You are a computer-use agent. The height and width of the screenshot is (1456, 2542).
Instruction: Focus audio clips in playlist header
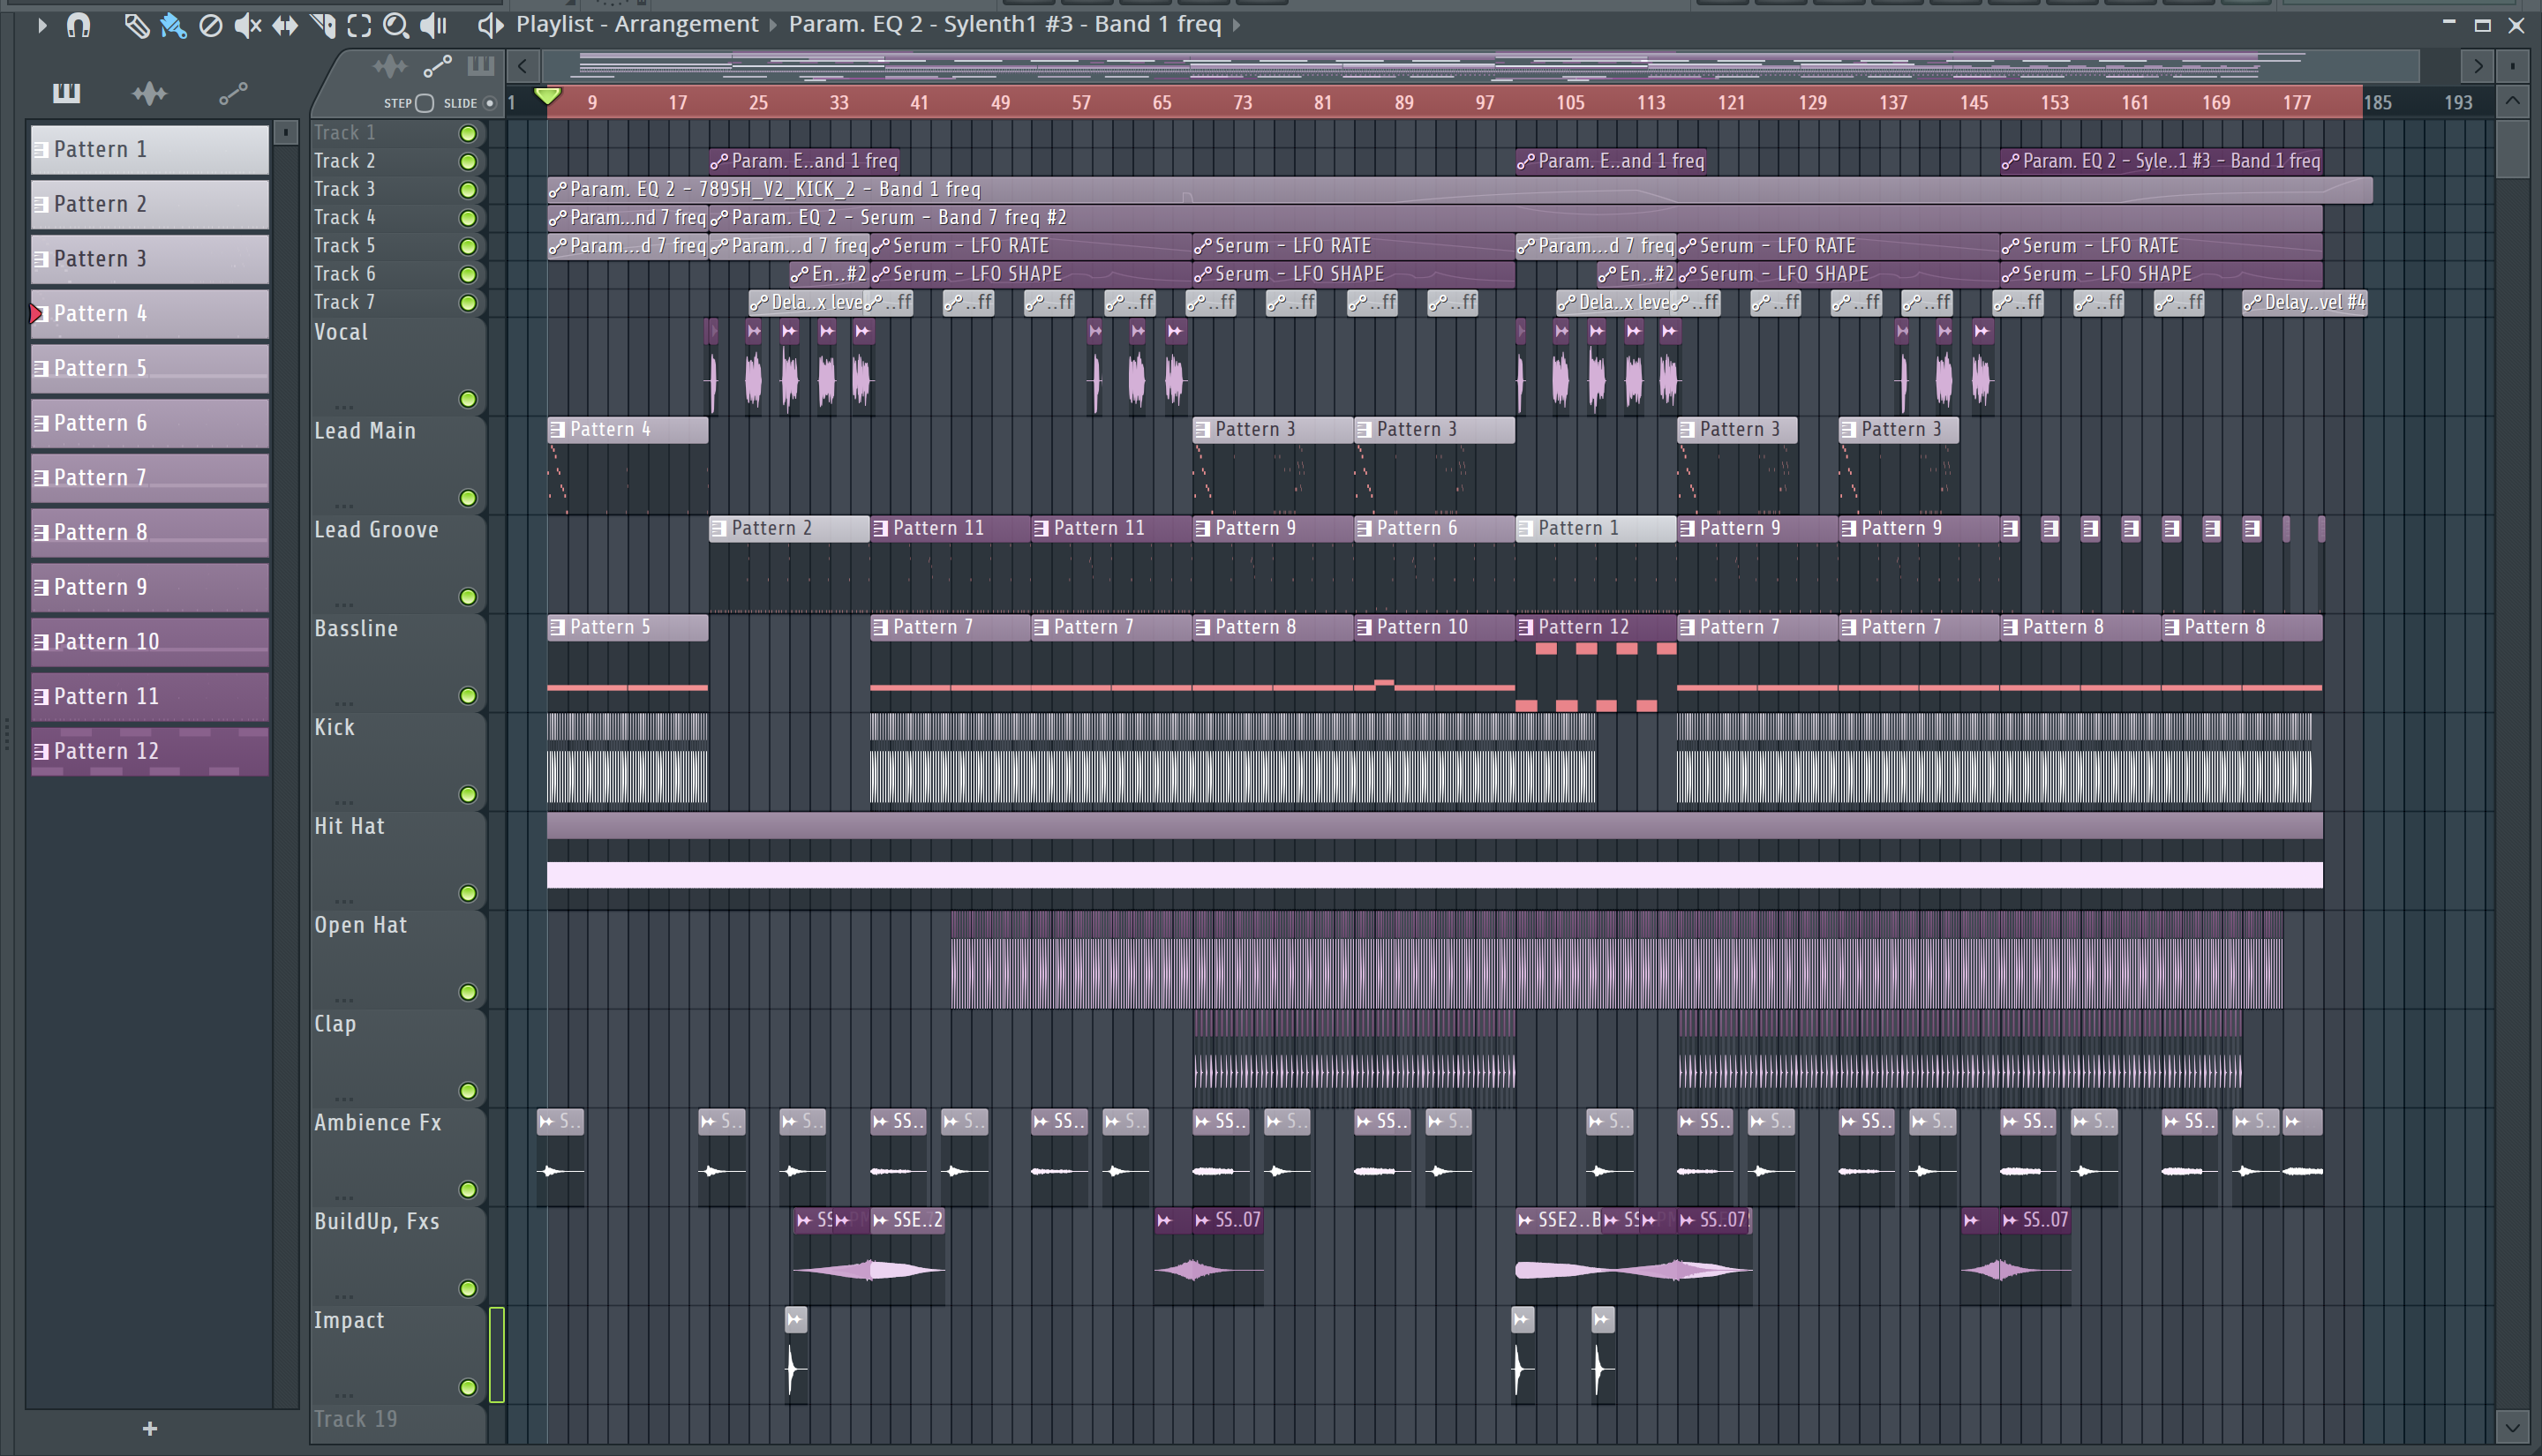[x=389, y=67]
